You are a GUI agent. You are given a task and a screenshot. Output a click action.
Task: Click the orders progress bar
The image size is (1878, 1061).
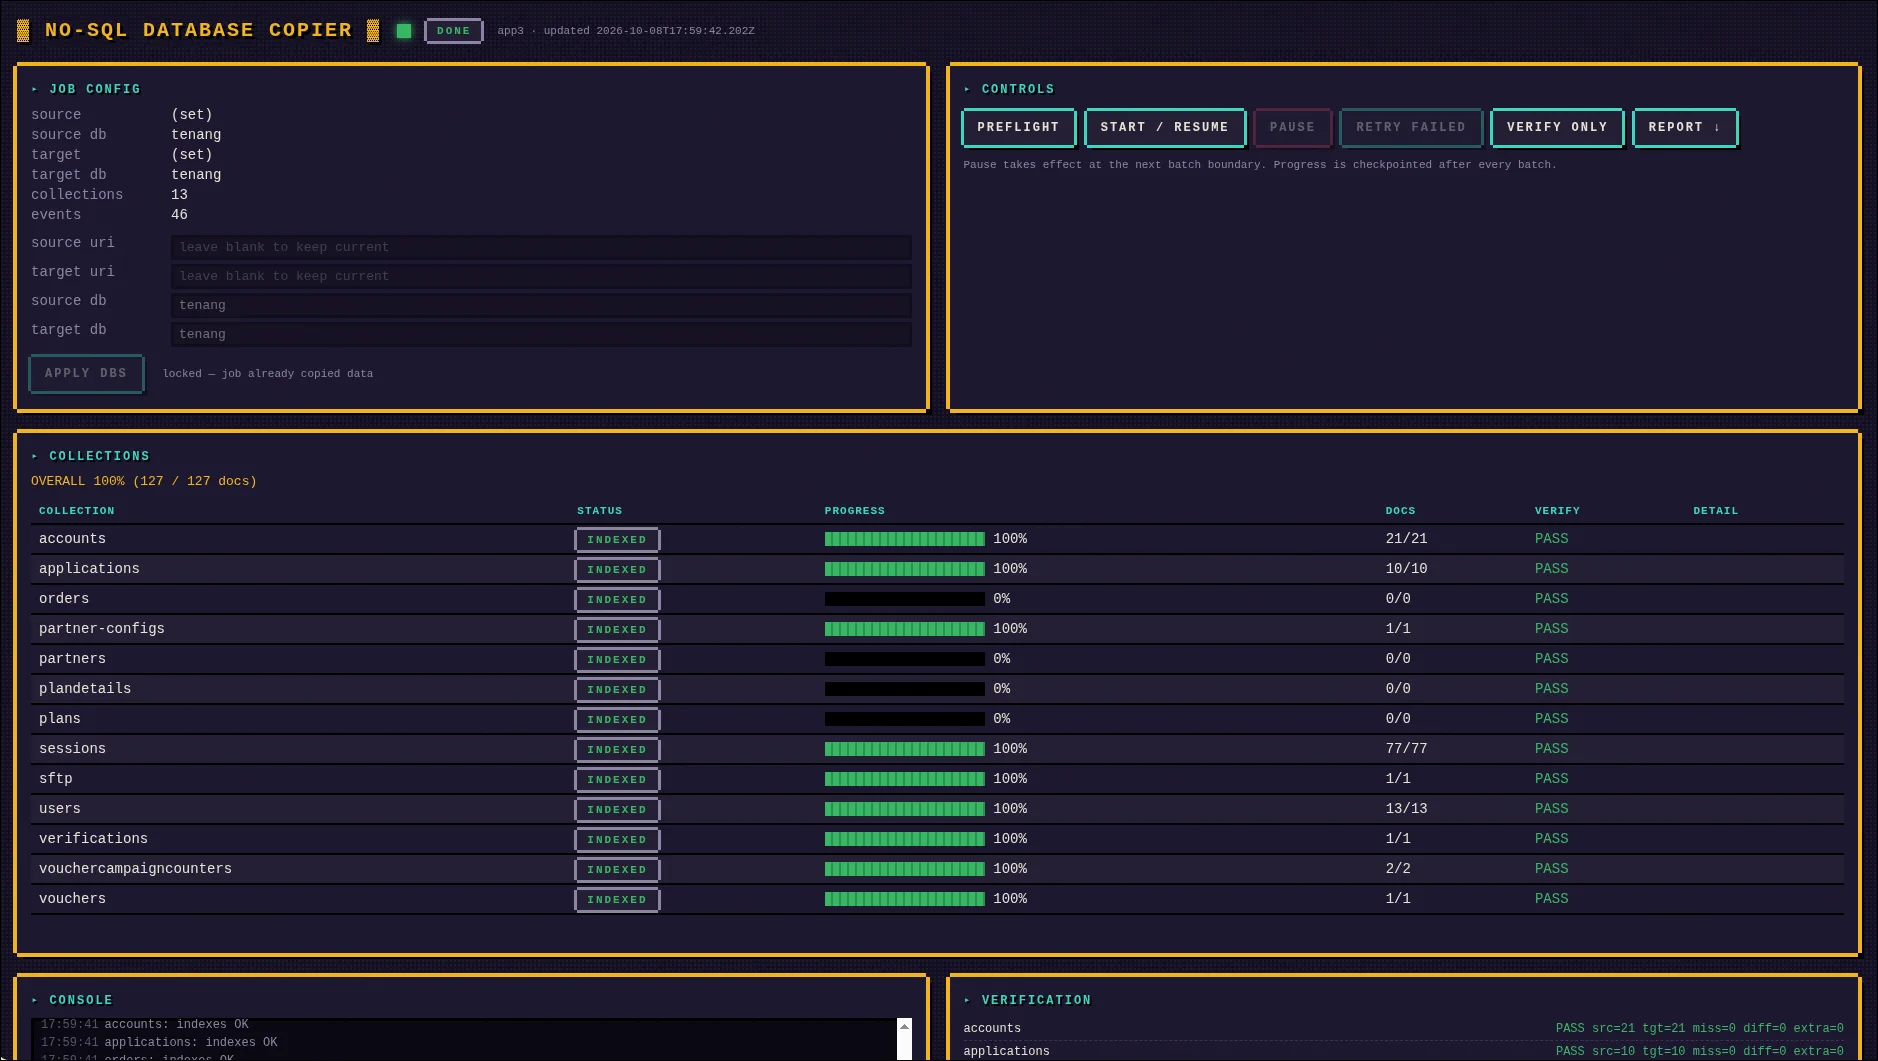904,599
